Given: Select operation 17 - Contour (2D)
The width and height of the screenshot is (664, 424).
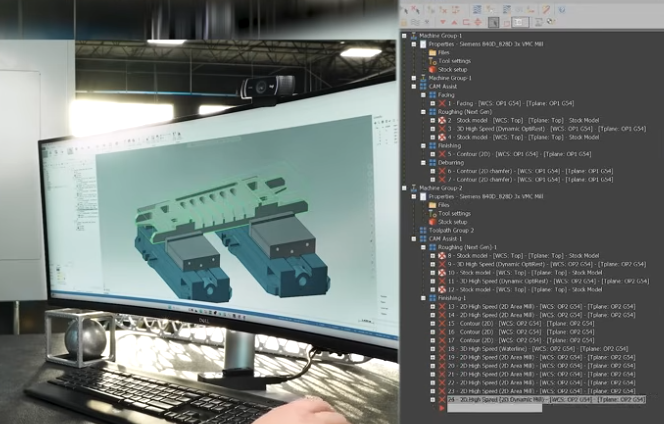Looking at the screenshot, I should pos(521,341).
